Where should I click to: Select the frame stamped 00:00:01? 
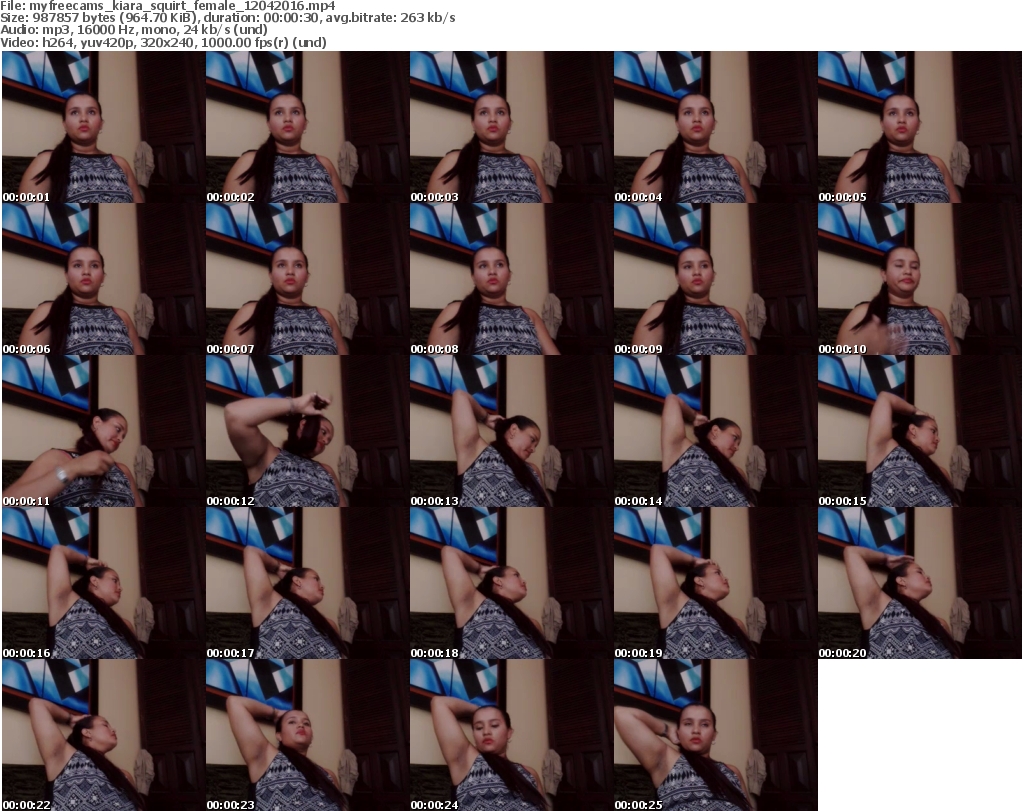tap(104, 127)
